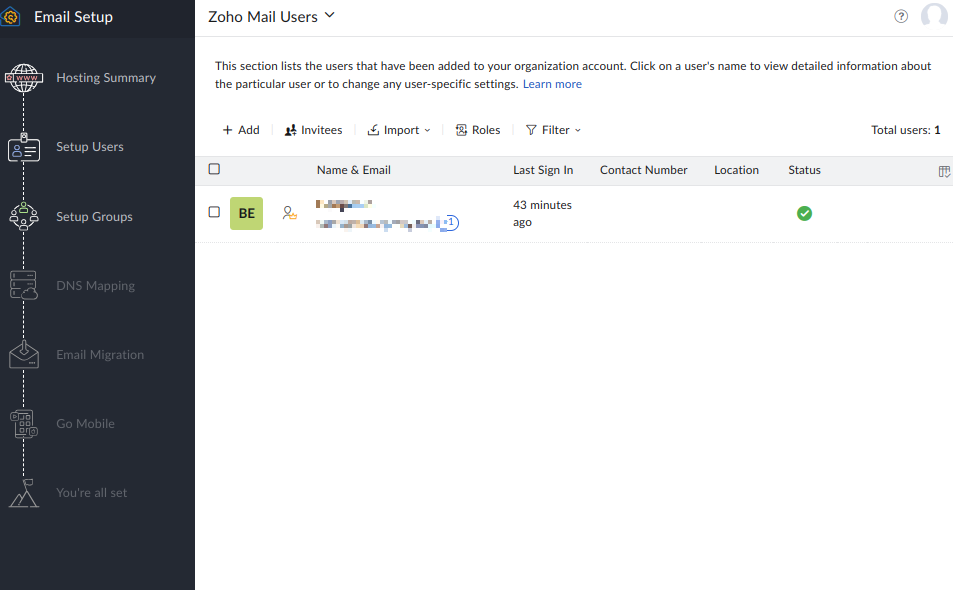Screen dimensions: 953x590
Task: Click the Add user button
Action: [x=241, y=130]
